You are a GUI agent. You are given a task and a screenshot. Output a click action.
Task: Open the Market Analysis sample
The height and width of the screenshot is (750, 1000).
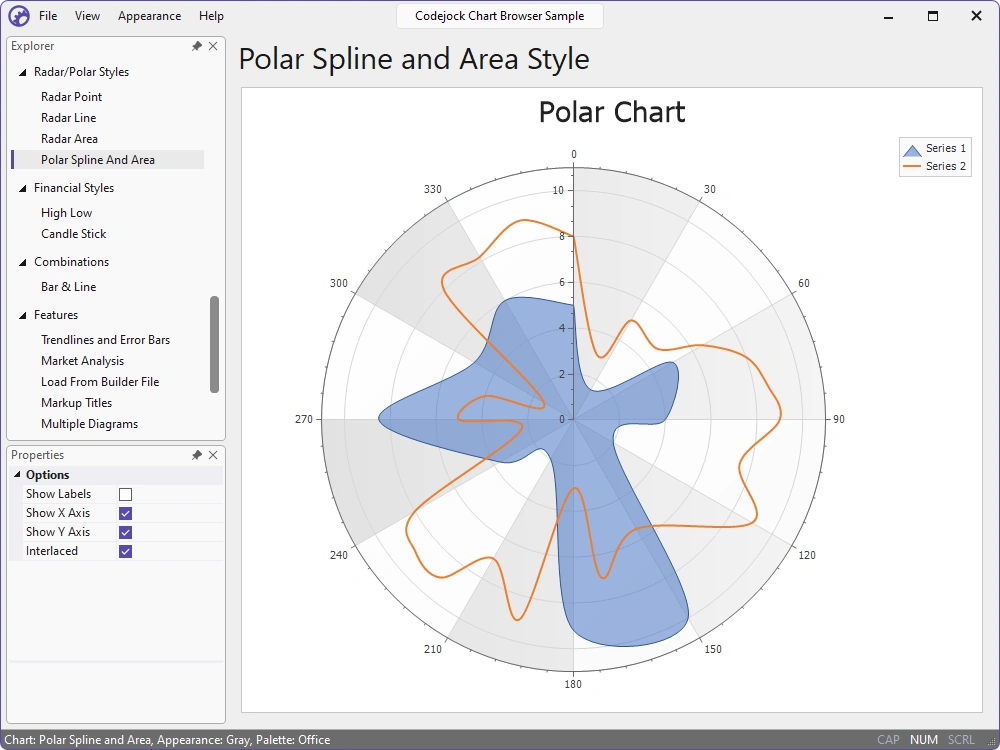(x=82, y=361)
